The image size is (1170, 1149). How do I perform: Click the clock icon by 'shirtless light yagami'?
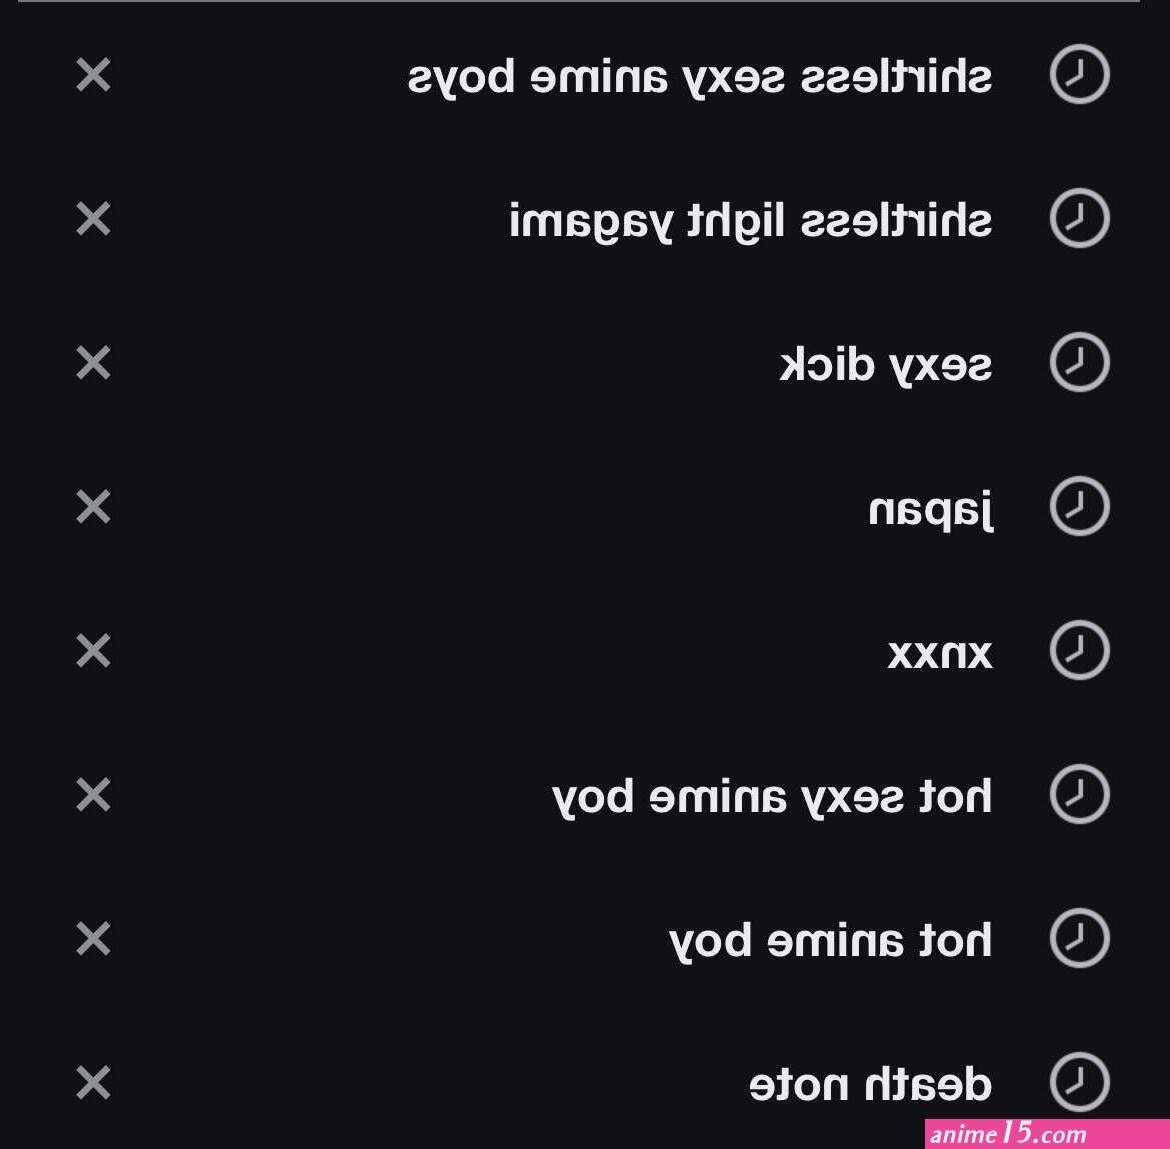[x=1079, y=218]
